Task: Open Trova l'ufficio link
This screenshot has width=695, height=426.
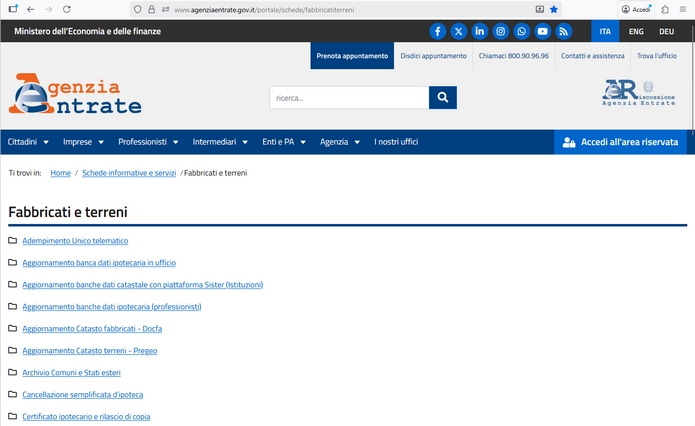Action: click(657, 56)
